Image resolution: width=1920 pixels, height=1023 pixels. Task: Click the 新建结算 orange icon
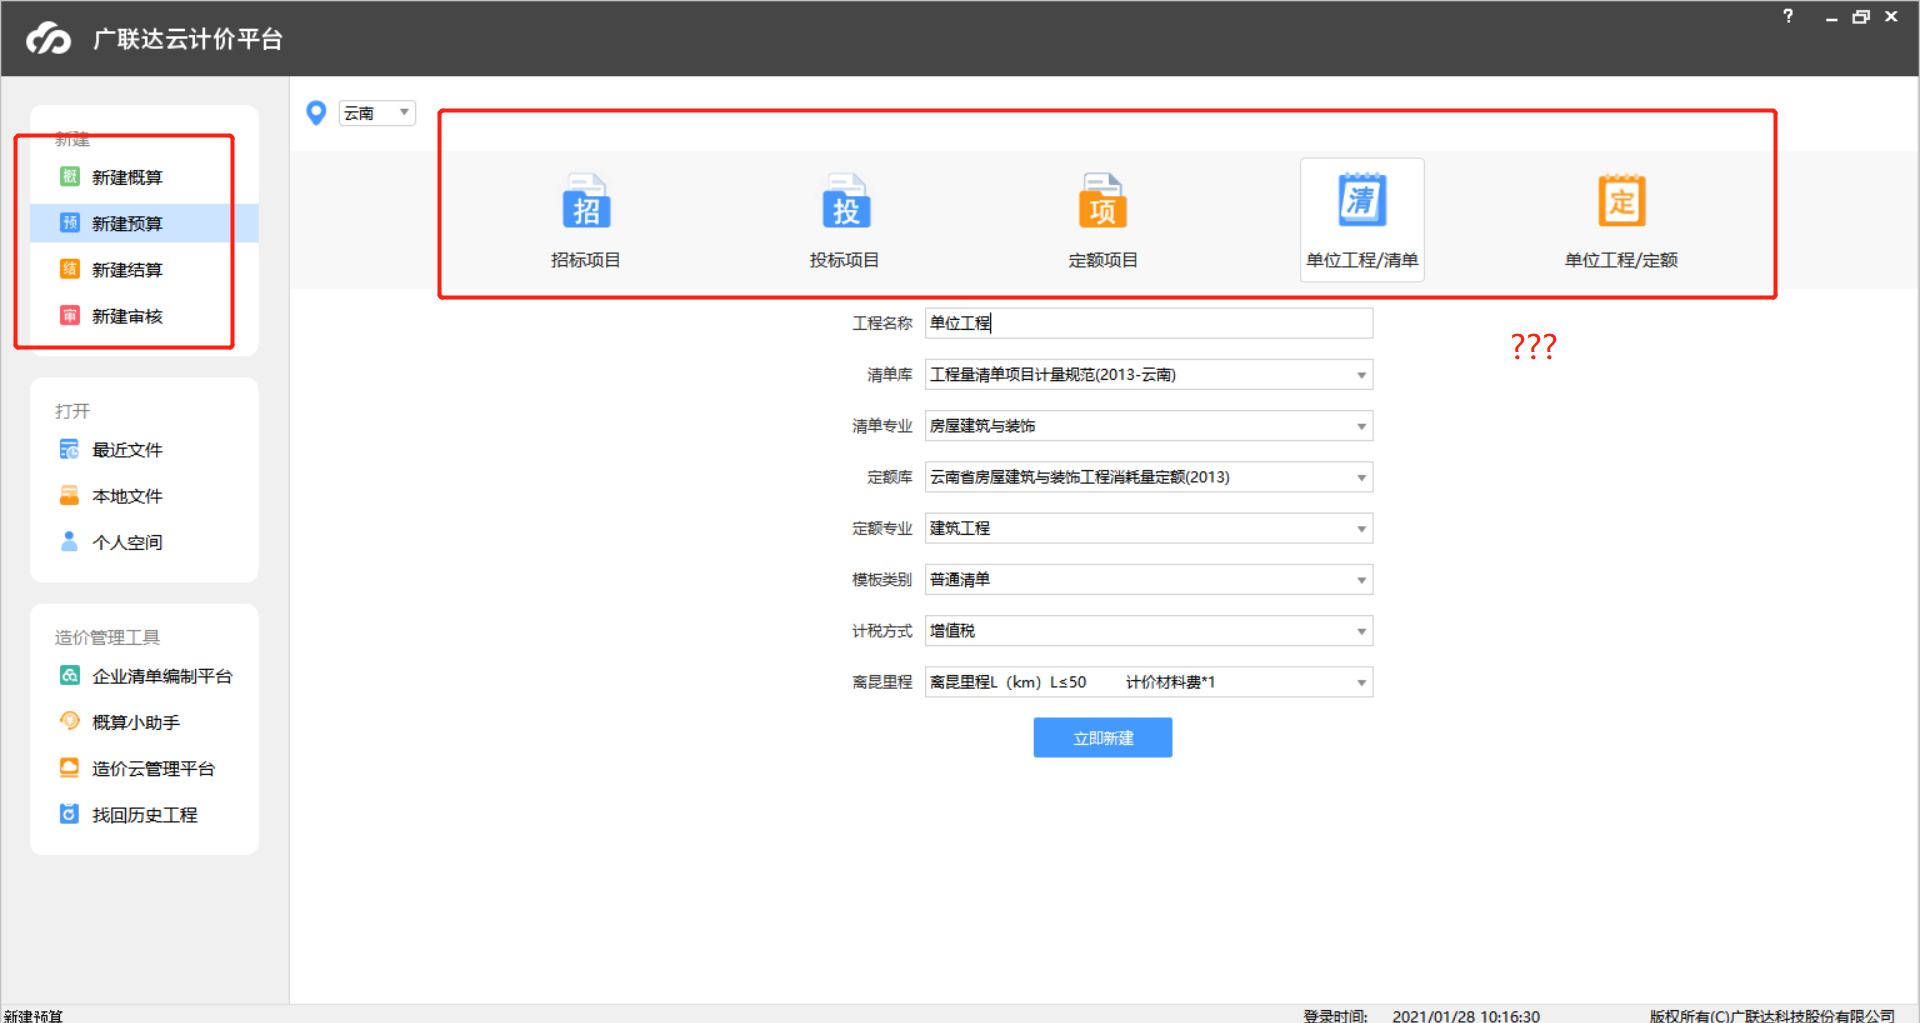point(69,269)
